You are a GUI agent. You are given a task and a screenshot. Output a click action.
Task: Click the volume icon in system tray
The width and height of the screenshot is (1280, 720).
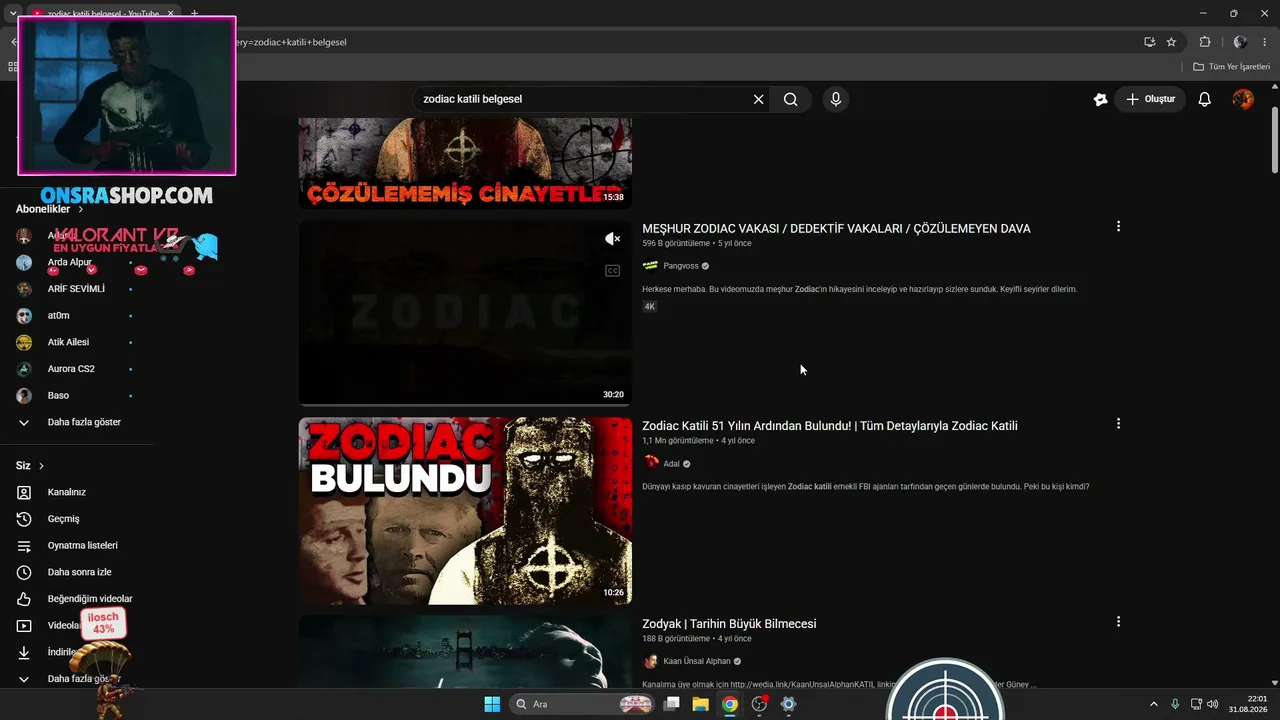[x=1213, y=704]
